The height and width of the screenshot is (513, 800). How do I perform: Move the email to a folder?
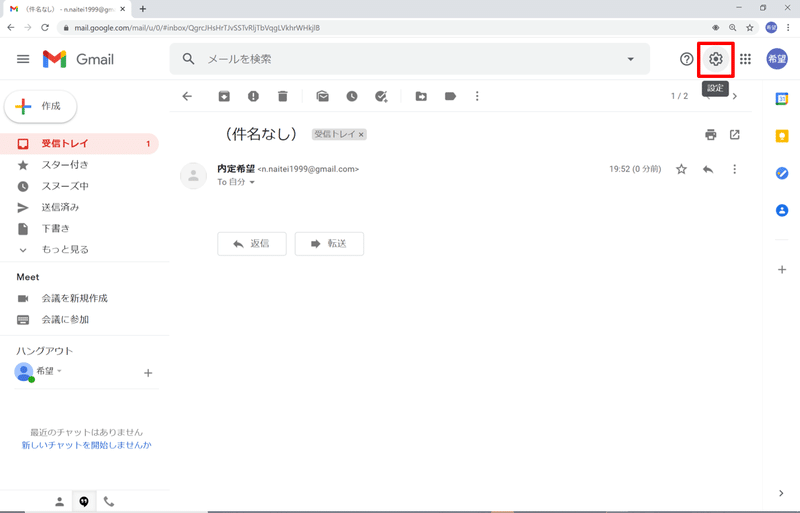421,96
